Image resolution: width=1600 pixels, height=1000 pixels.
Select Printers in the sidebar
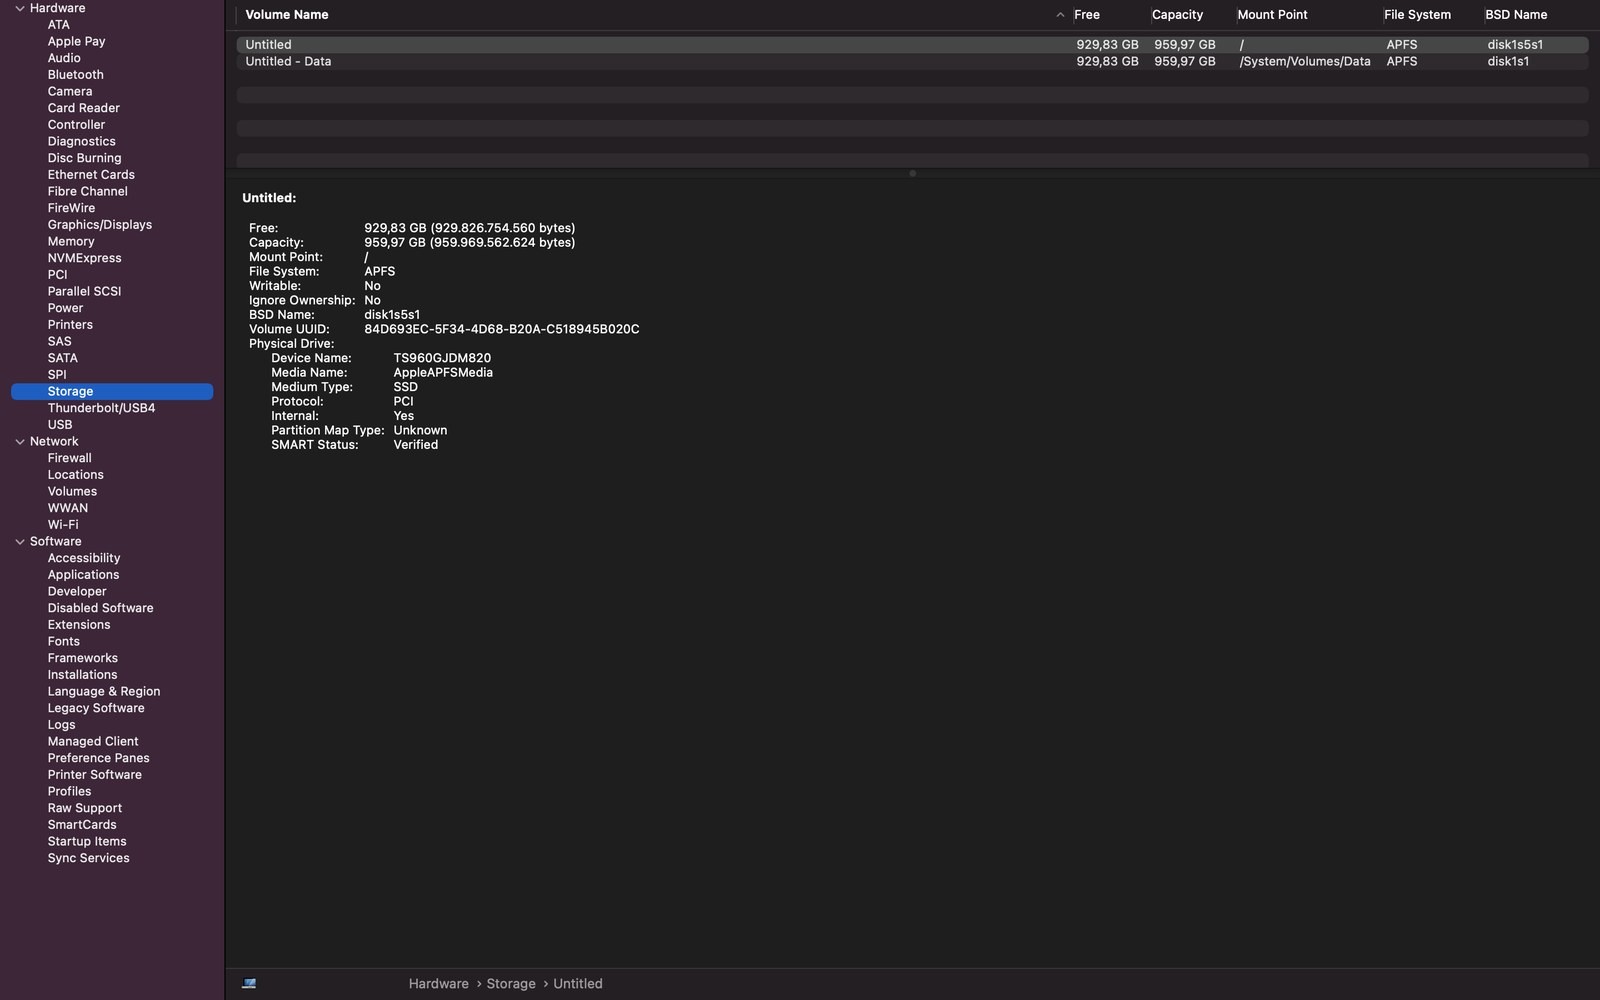pos(70,325)
